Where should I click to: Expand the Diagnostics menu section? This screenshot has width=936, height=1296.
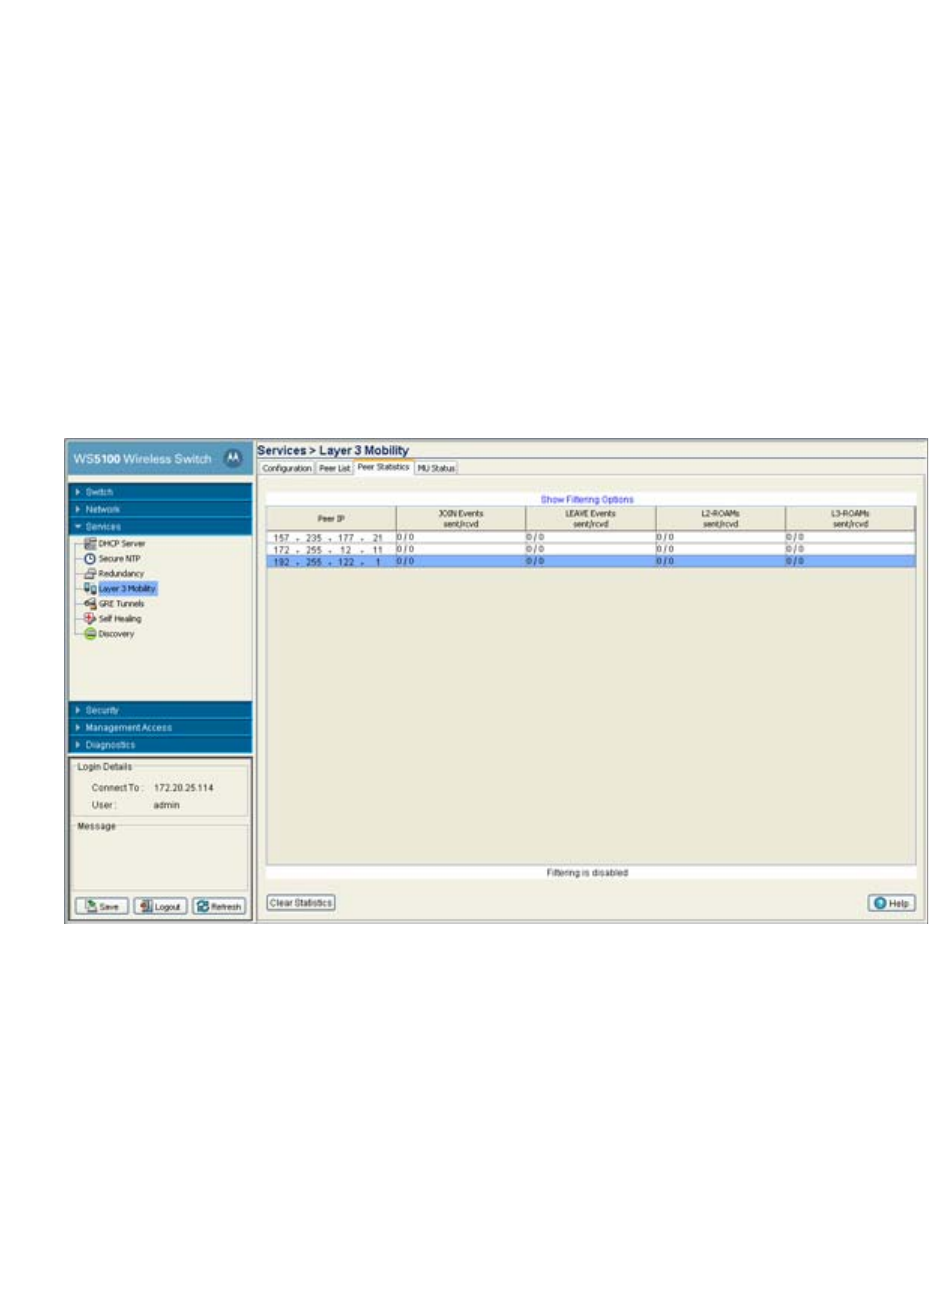coord(160,745)
